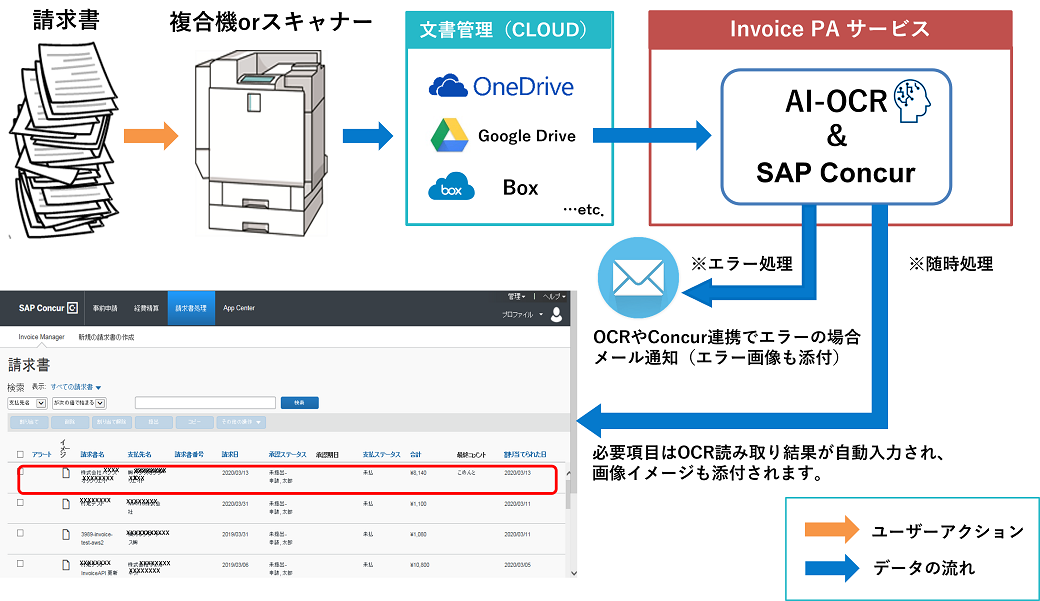Go to the 経費精算 menu
Image resolution: width=1040 pixels, height=601 pixels.
146,308
